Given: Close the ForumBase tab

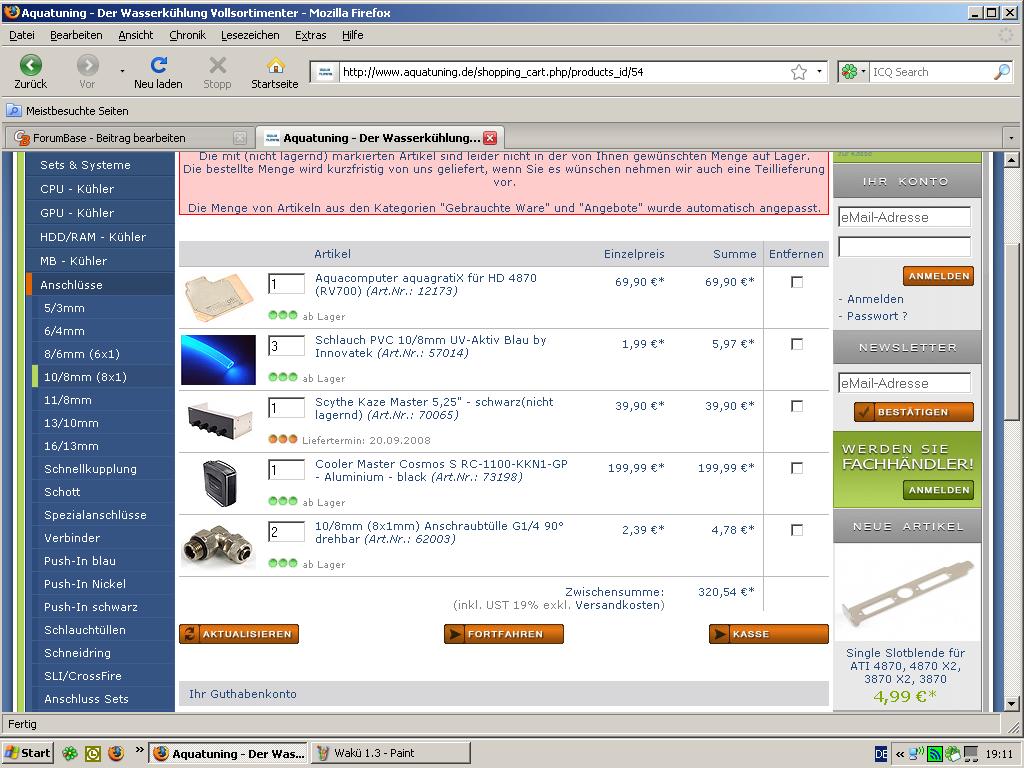Looking at the screenshot, I should [240, 138].
